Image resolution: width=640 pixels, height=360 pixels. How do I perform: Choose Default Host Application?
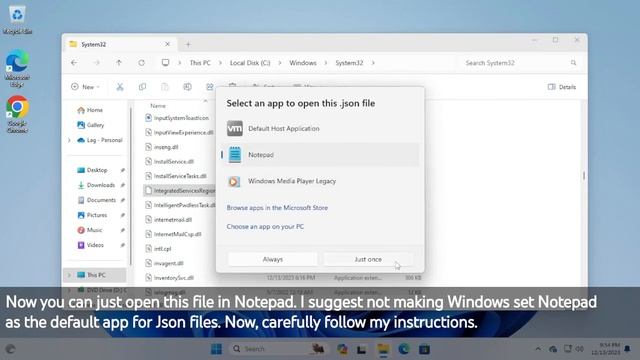tap(320, 129)
